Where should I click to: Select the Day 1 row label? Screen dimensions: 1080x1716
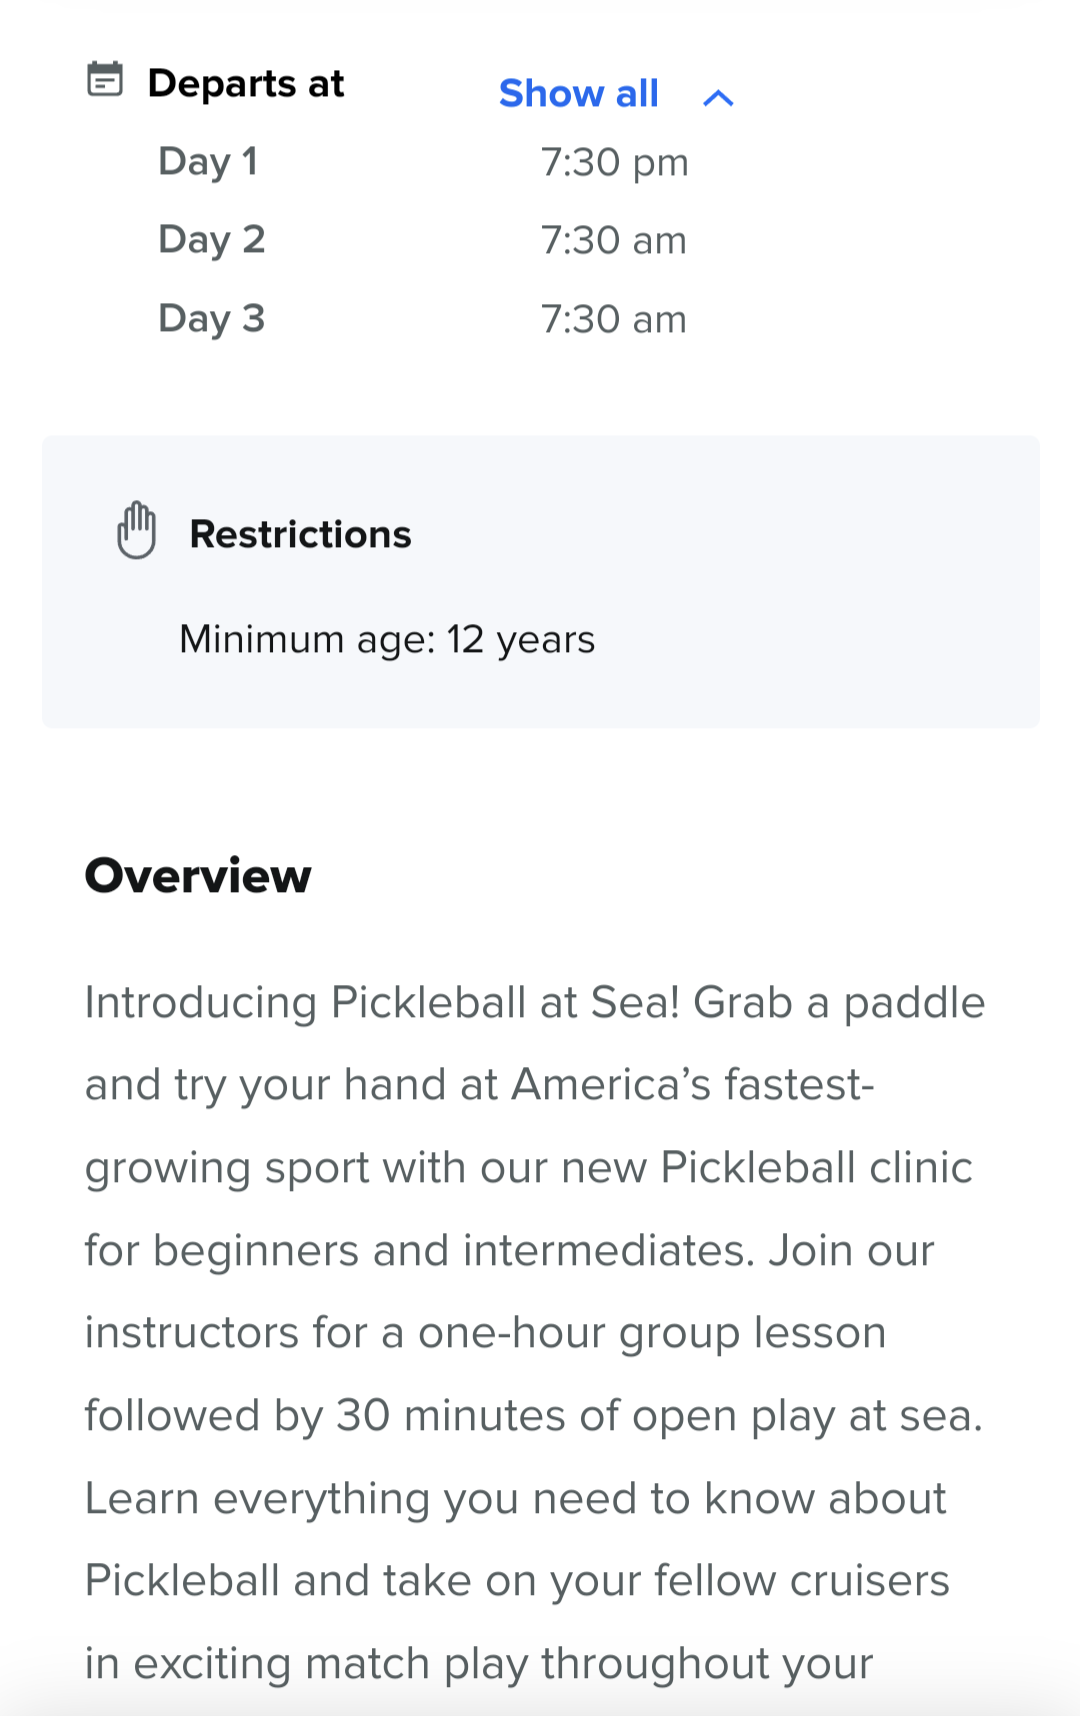coord(208,162)
